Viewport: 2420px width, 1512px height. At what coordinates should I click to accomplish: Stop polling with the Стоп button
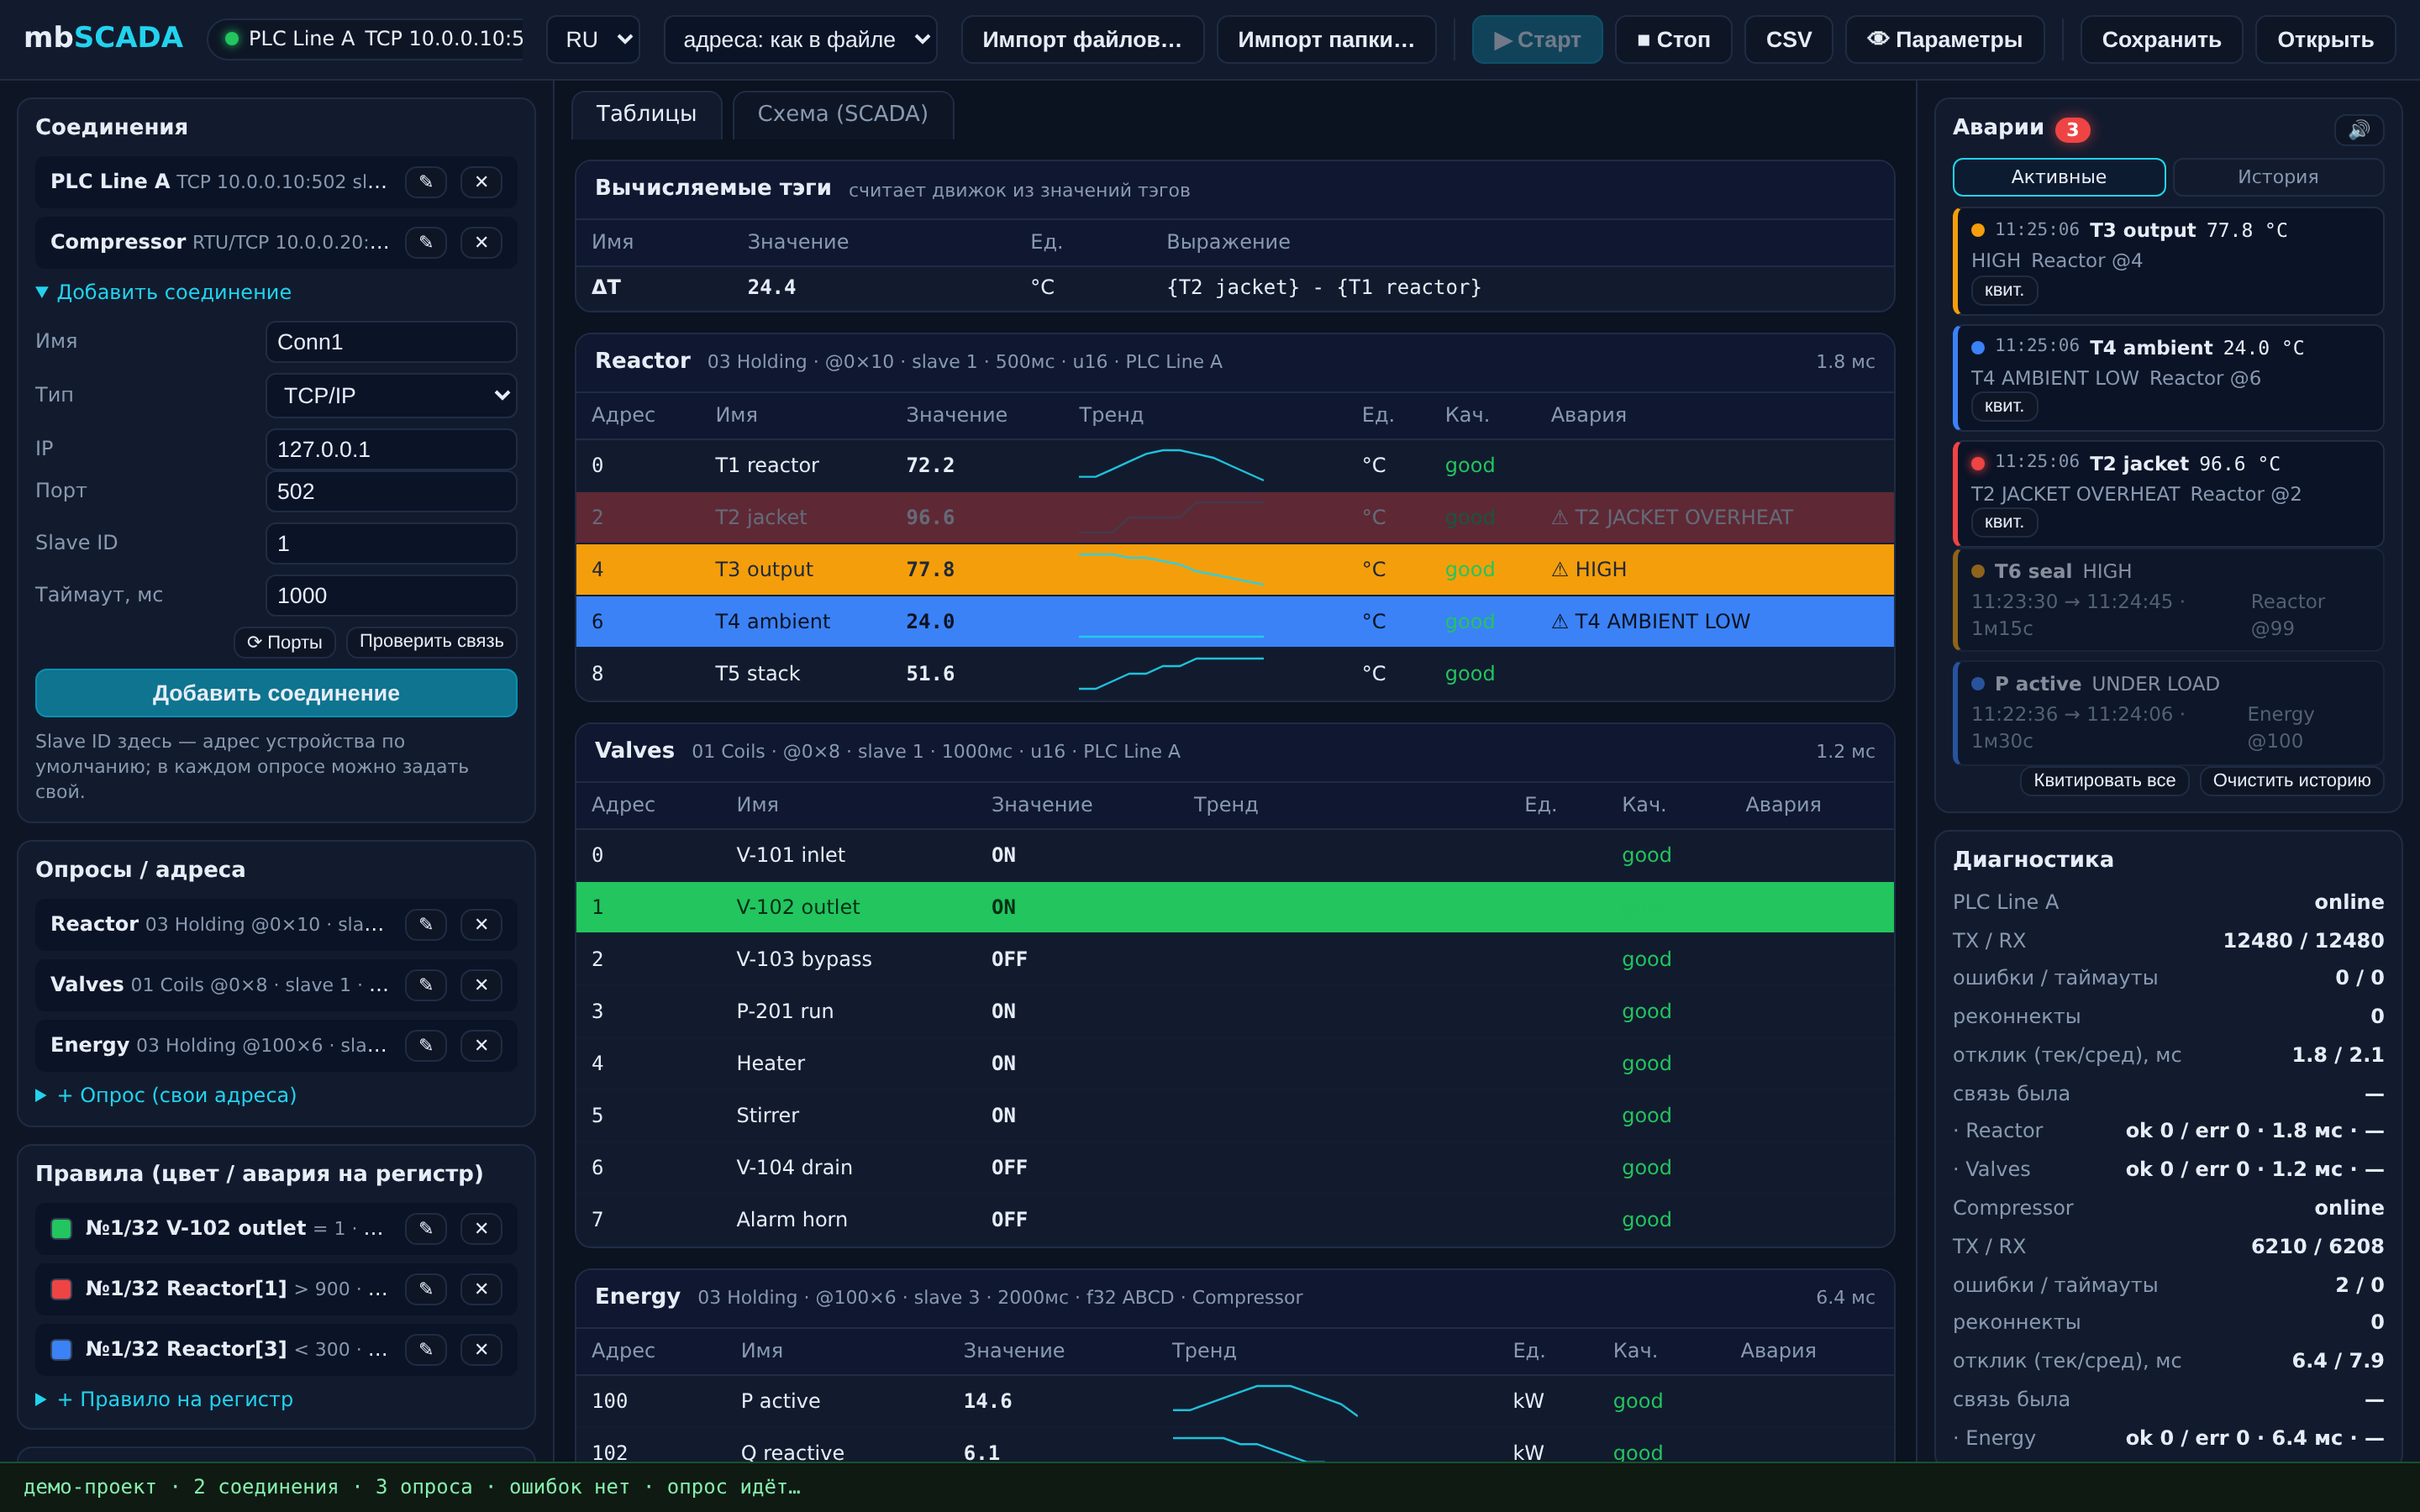1673,40
